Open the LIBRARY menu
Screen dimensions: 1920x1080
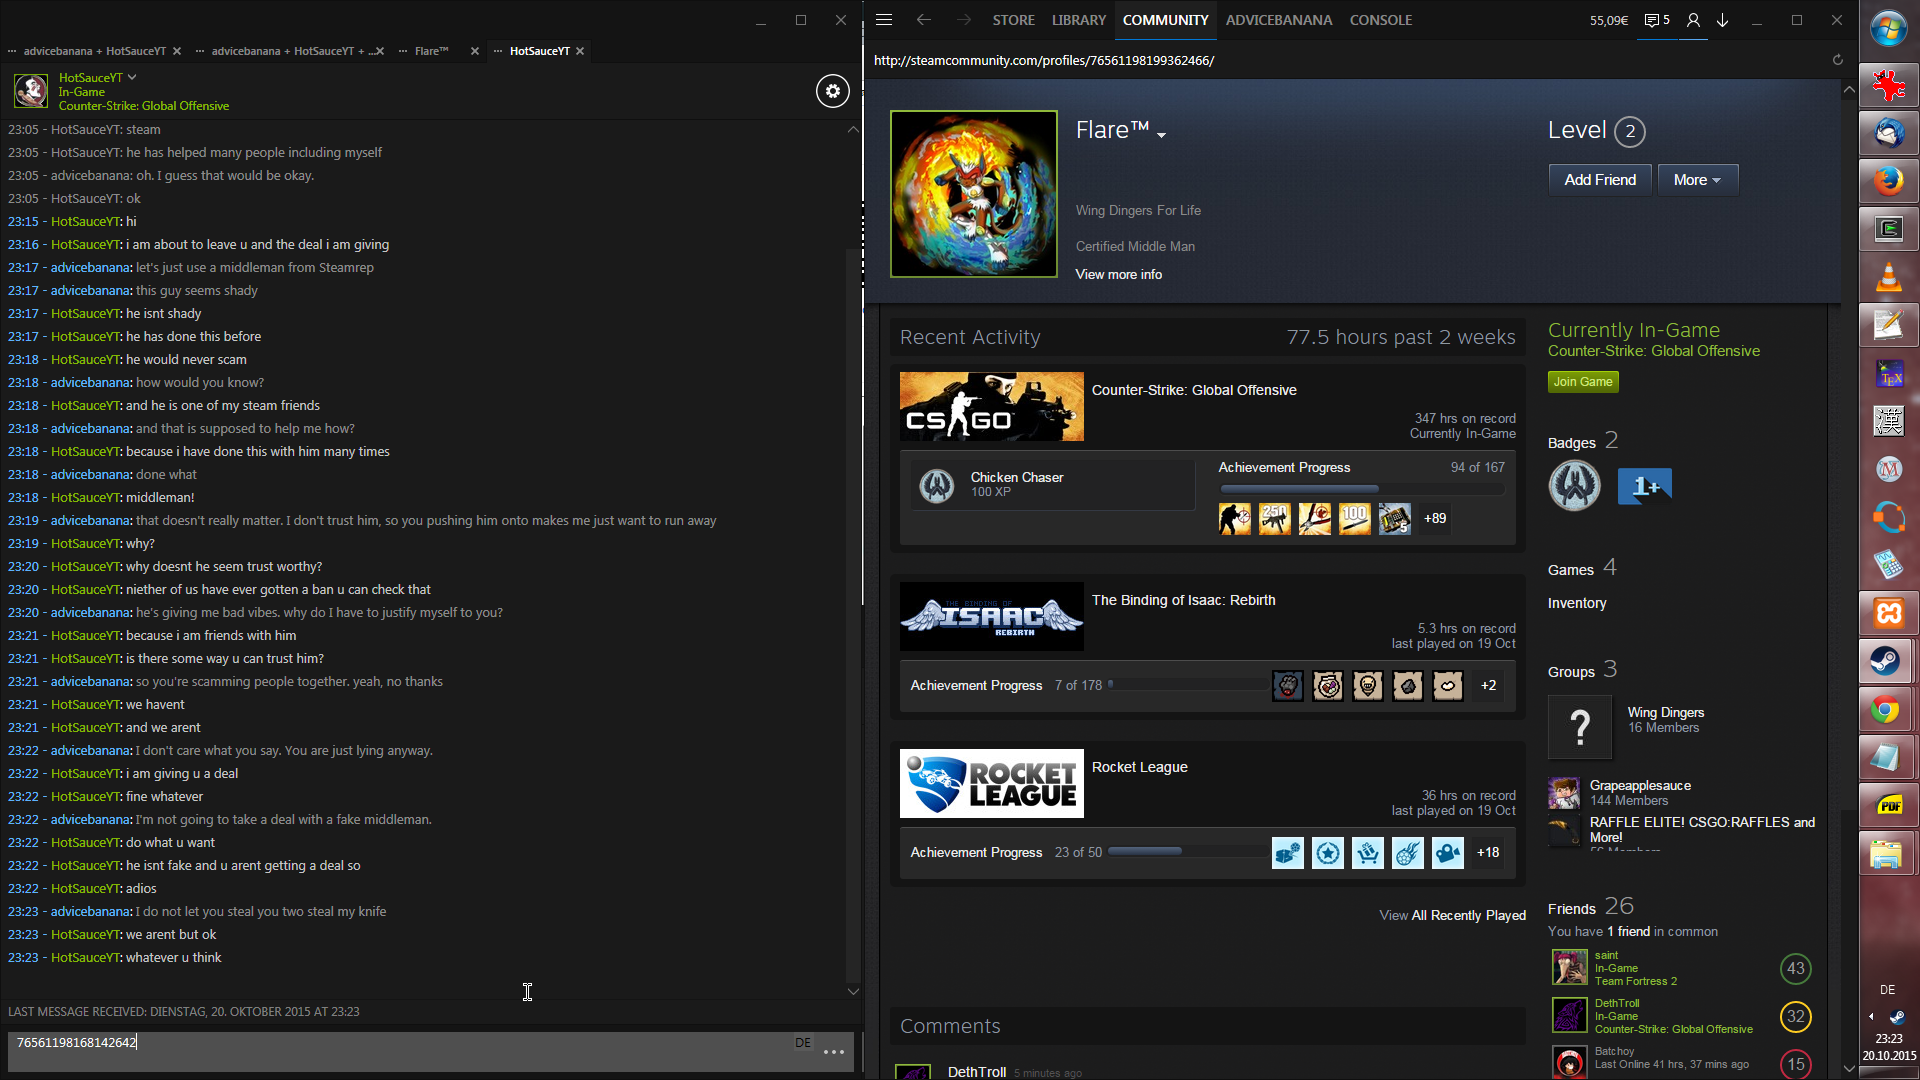pos(1078,20)
